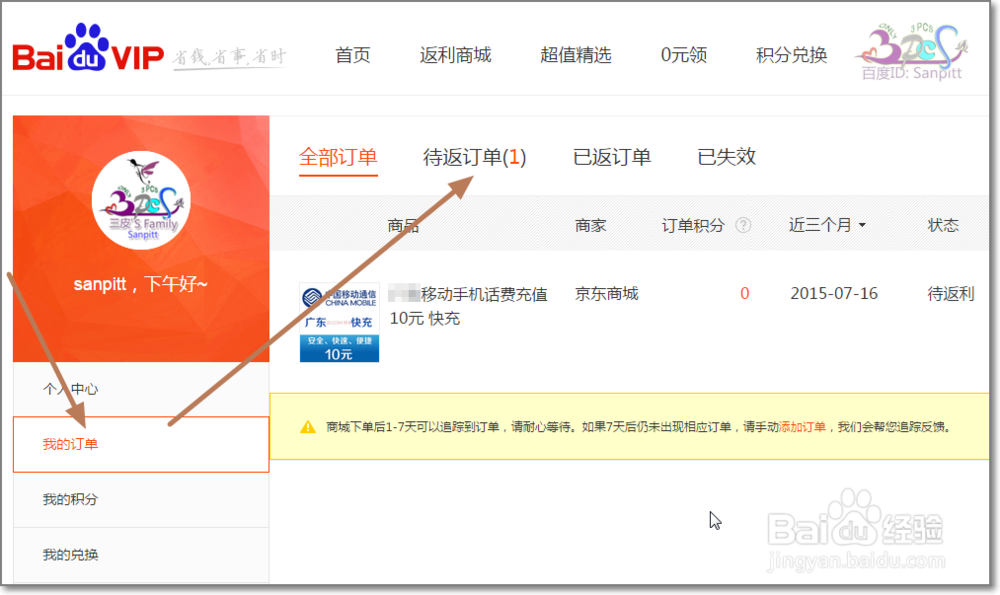Click the 状态 column header

pos(943,225)
